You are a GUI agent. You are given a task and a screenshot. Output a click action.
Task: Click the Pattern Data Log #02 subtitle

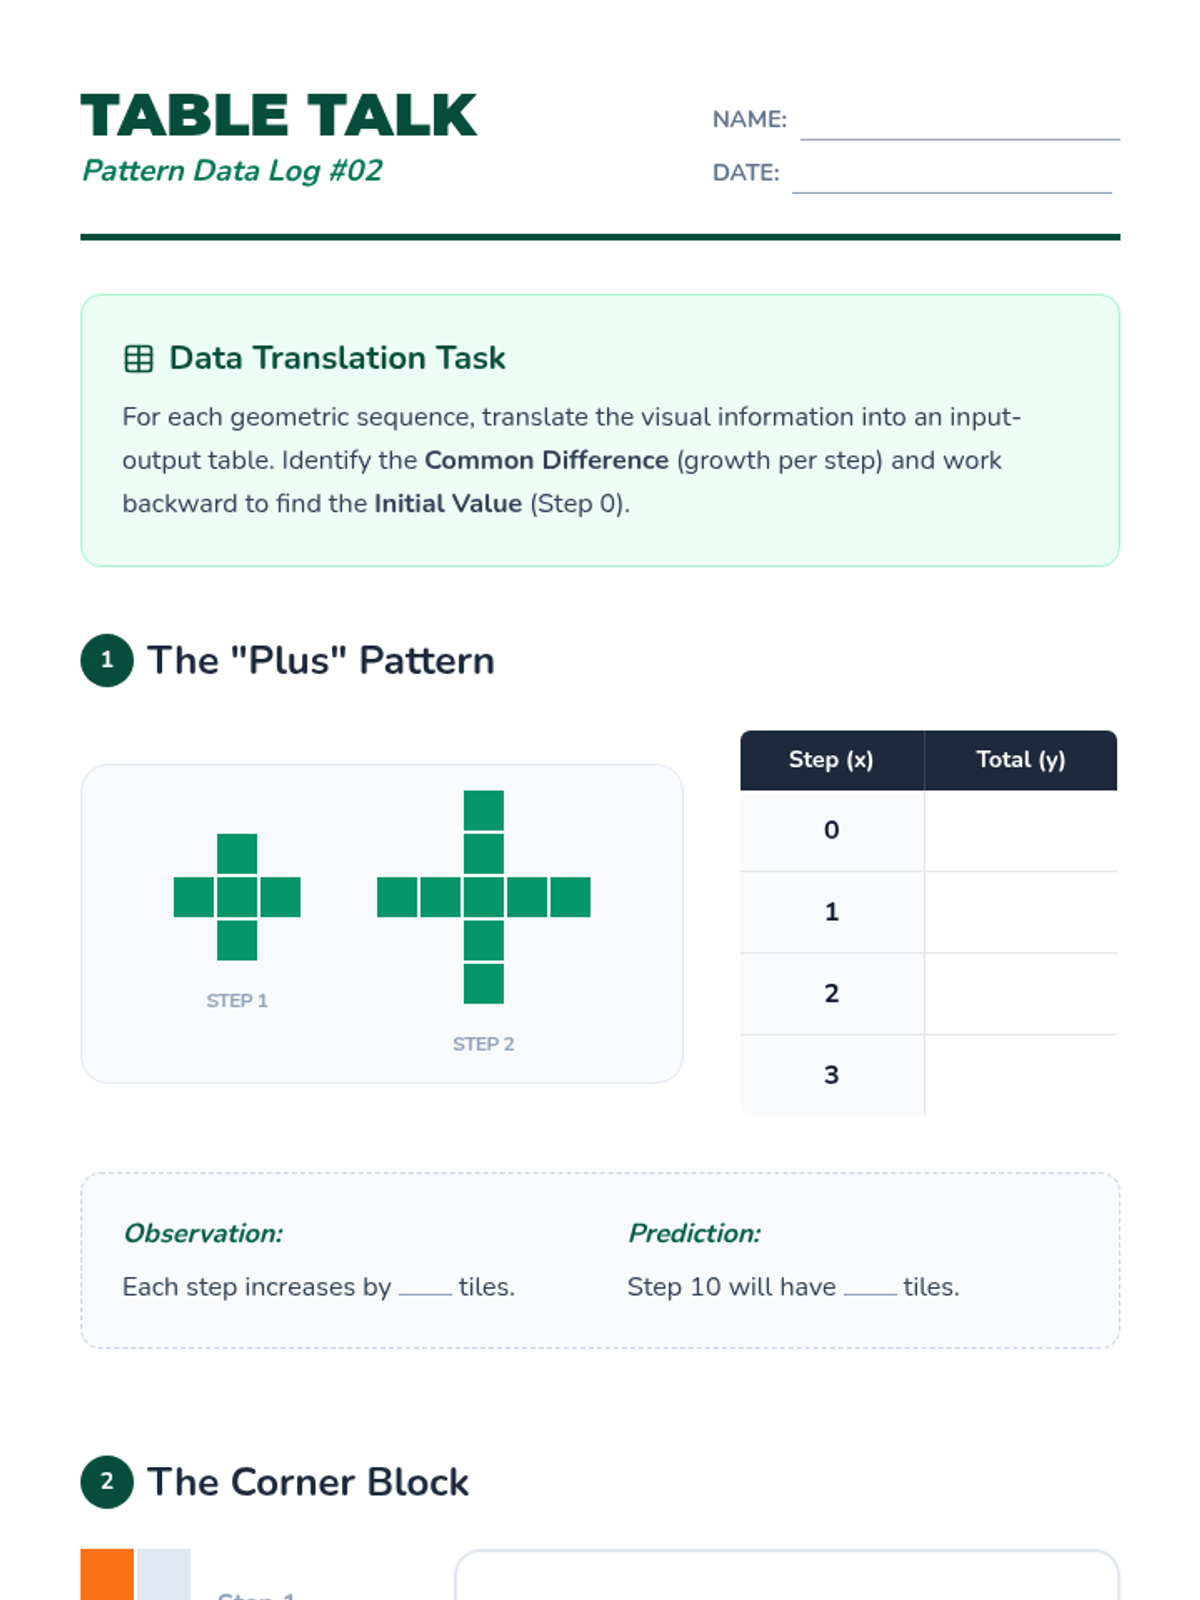pos(232,171)
